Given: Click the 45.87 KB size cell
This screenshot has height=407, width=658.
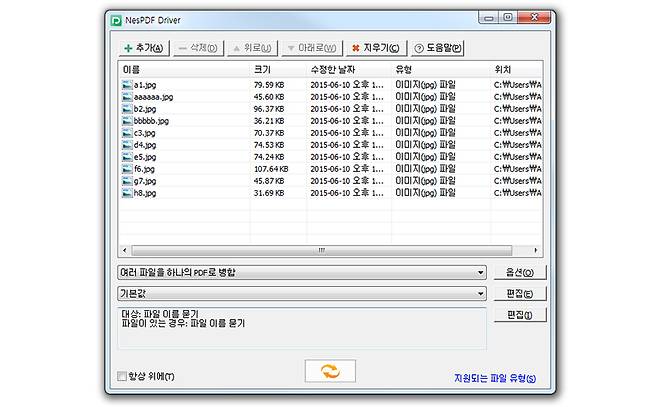Looking at the screenshot, I should [x=269, y=181].
